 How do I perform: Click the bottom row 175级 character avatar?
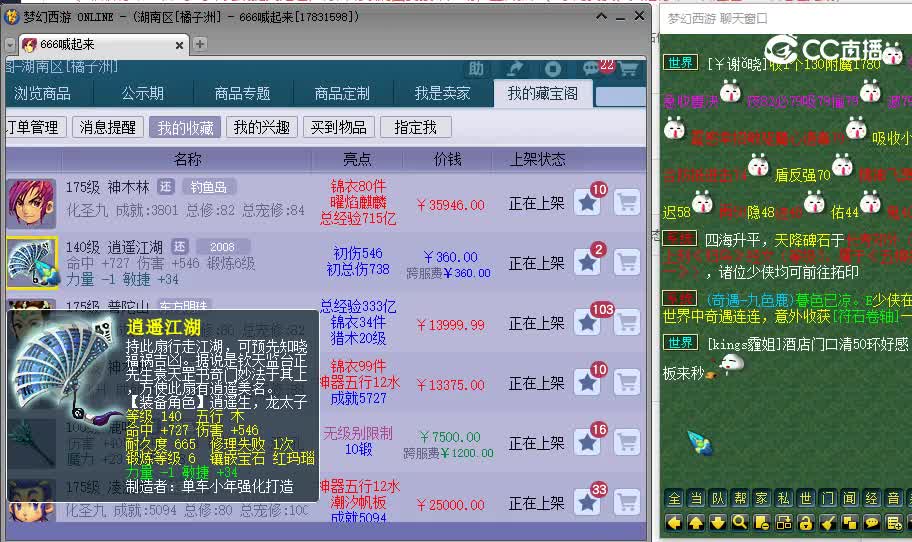(x=31, y=501)
